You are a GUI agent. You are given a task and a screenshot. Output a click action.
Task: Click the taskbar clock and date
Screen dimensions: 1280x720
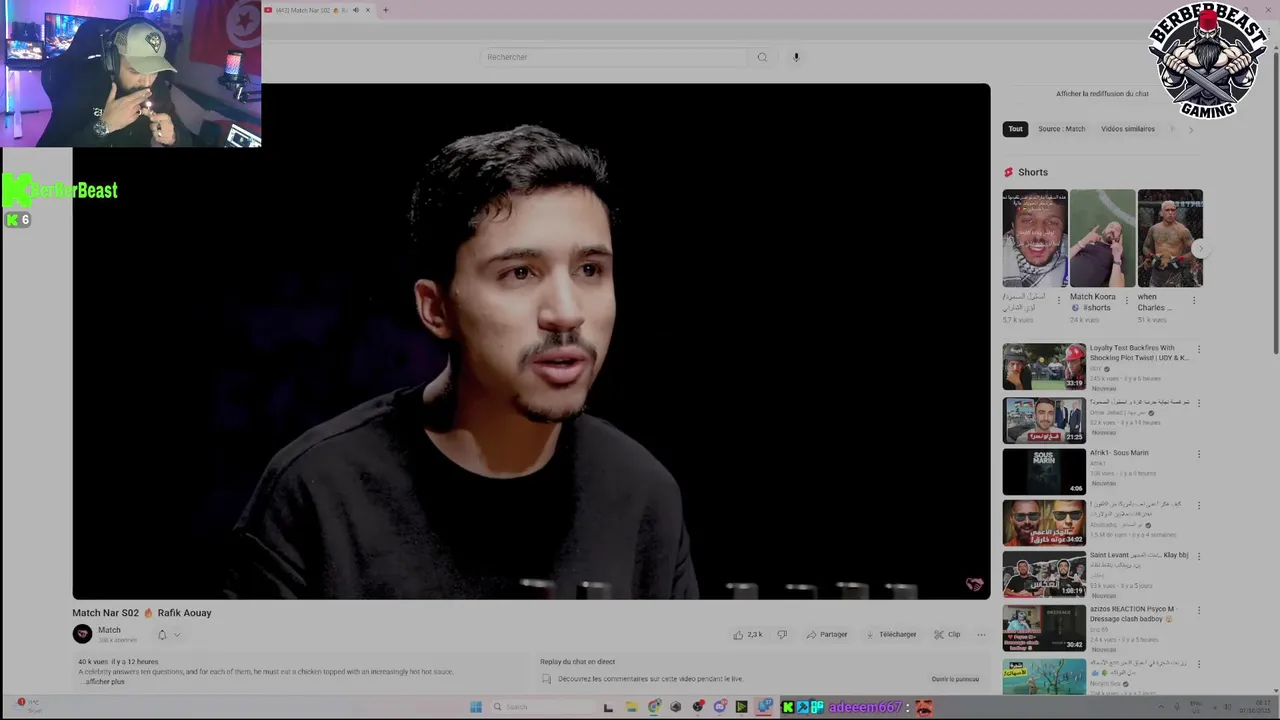1255,706
